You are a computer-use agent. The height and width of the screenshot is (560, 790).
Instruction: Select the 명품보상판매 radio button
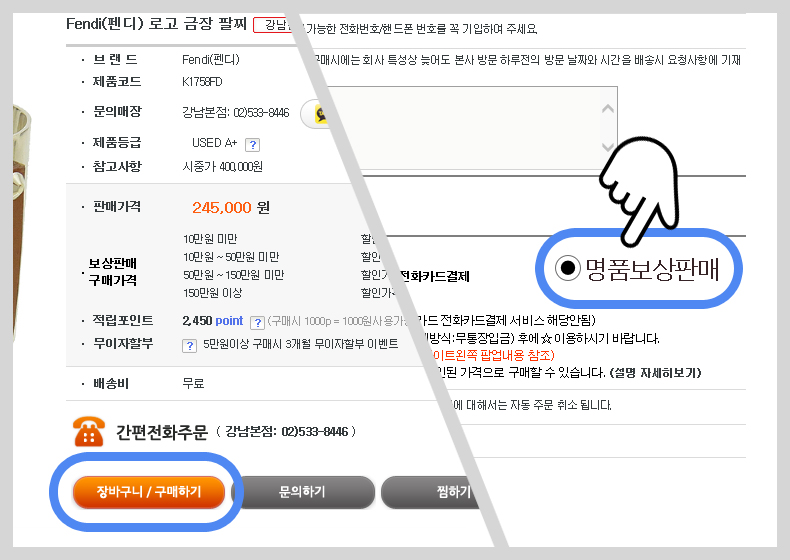[x=568, y=267]
